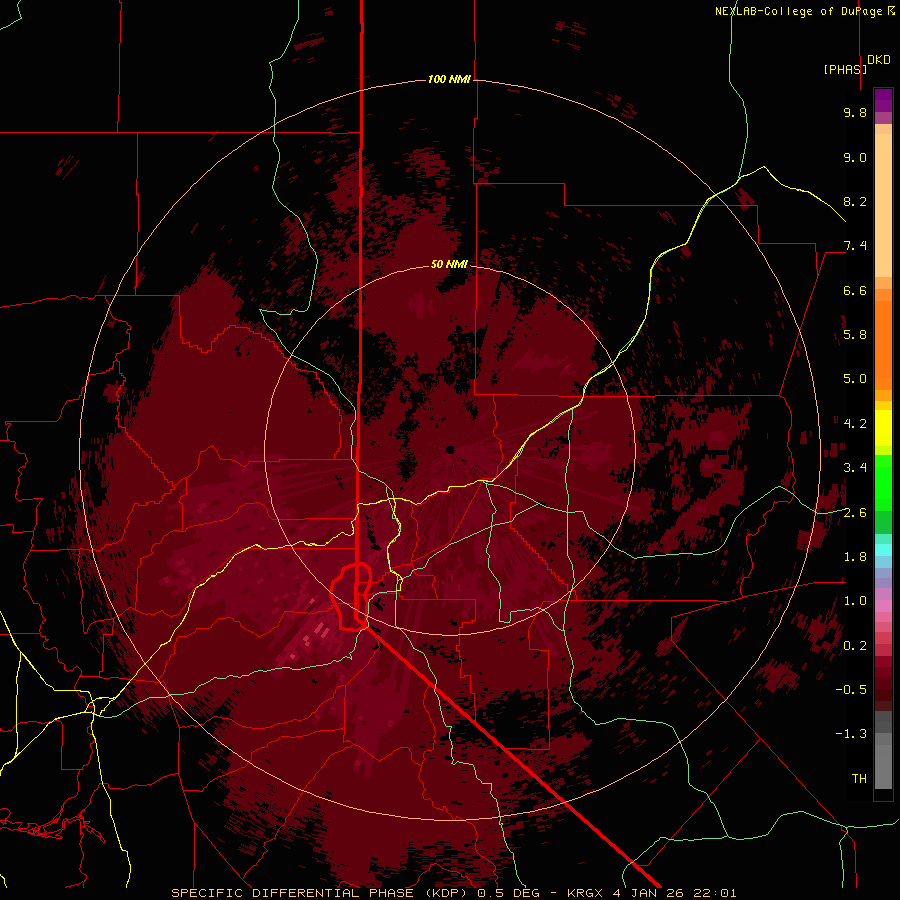Screen dimensions: 900x900
Task: Click the -1.3 scale value
Action: tap(851, 734)
